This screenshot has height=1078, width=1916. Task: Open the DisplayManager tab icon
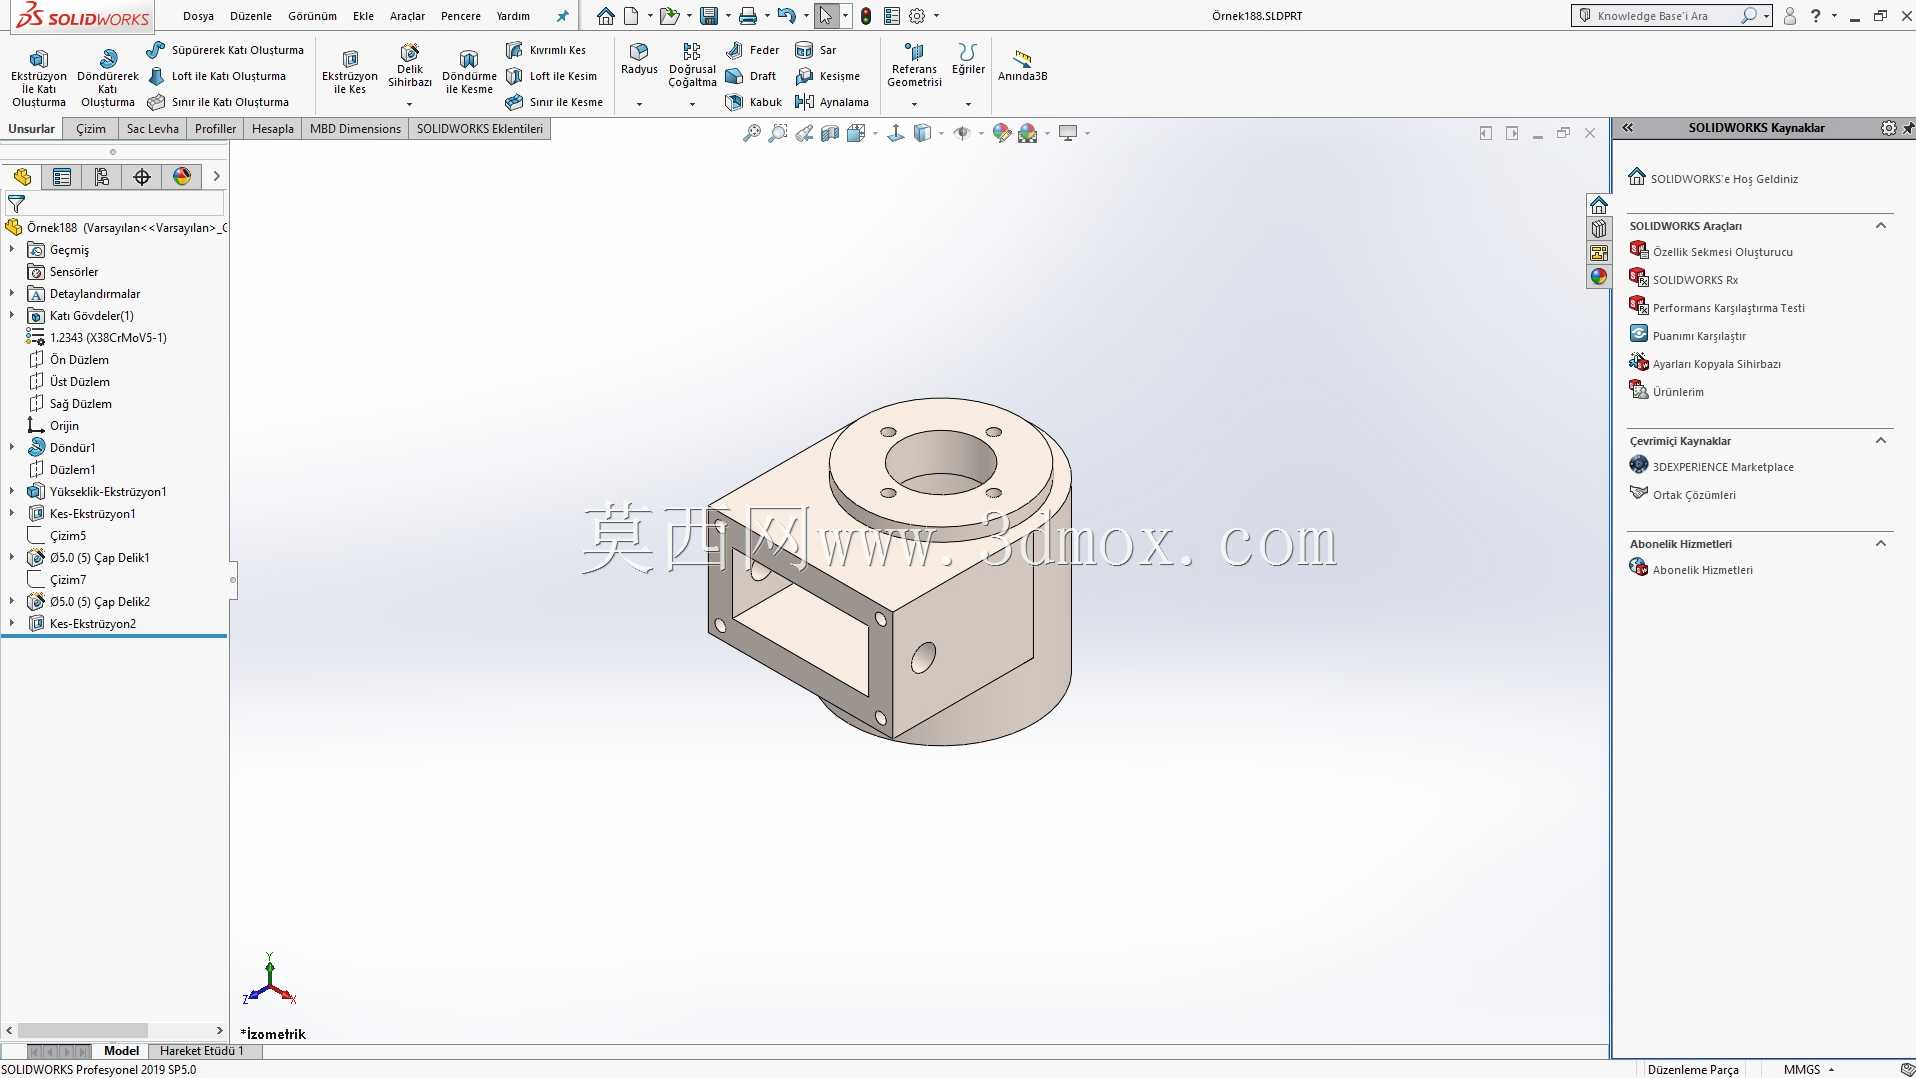(182, 177)
